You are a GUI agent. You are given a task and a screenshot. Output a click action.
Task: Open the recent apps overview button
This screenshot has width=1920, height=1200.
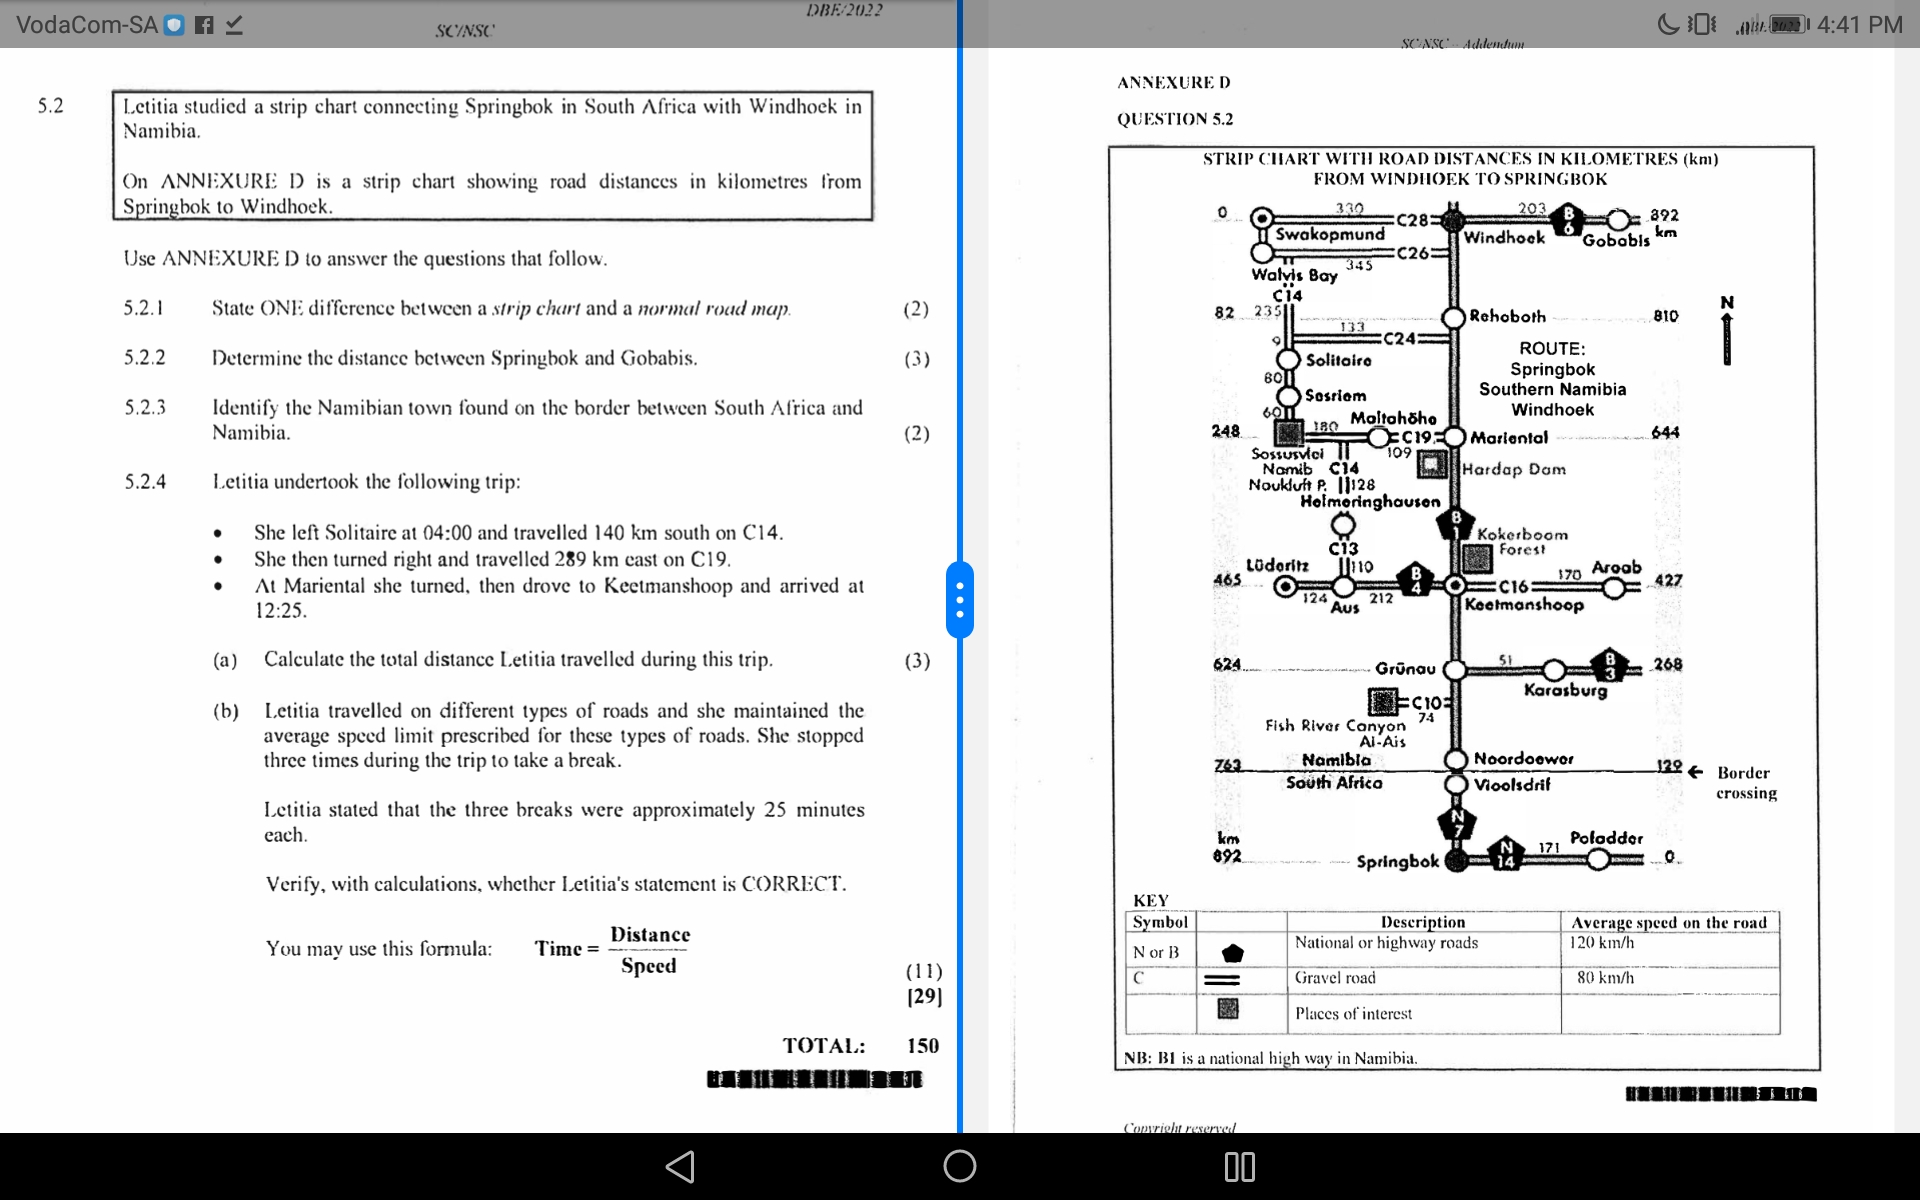coord(1240,1166)
